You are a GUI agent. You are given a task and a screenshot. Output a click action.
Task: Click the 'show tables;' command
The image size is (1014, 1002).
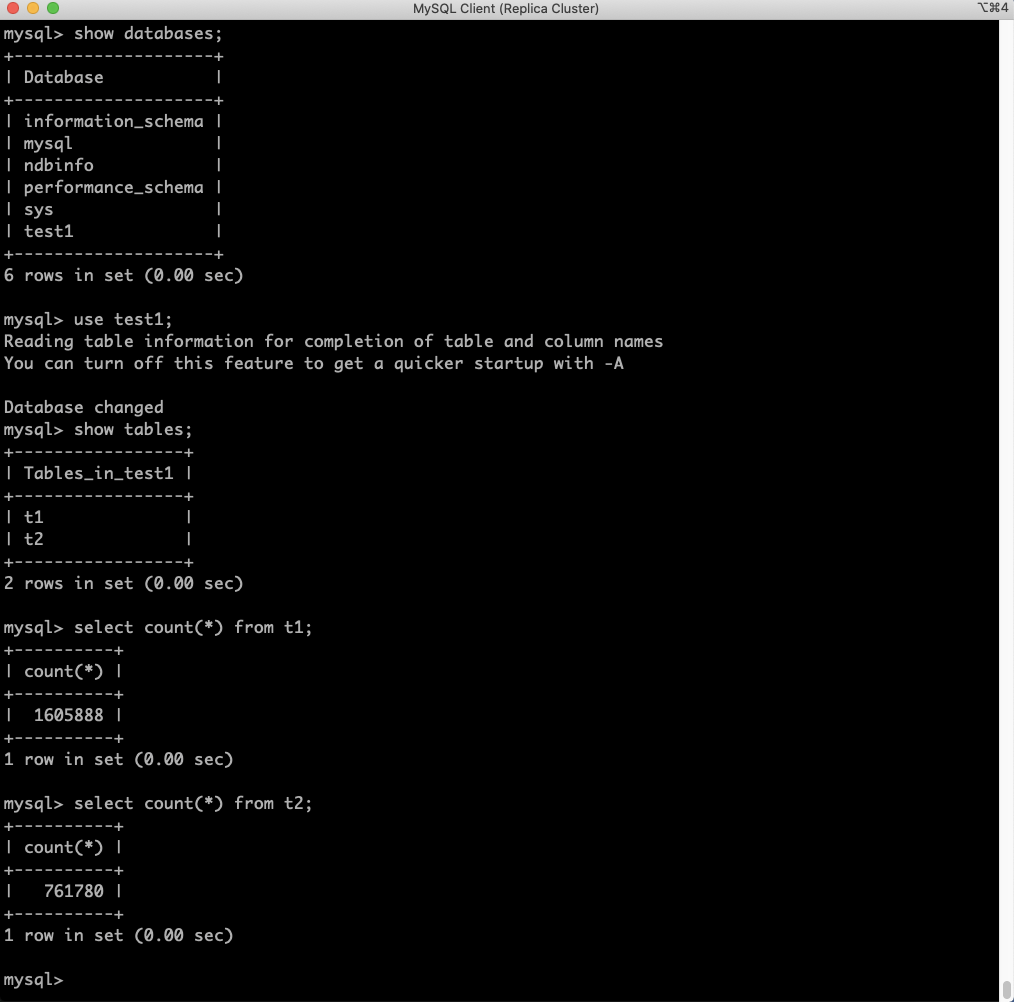(x=133, y=430)
